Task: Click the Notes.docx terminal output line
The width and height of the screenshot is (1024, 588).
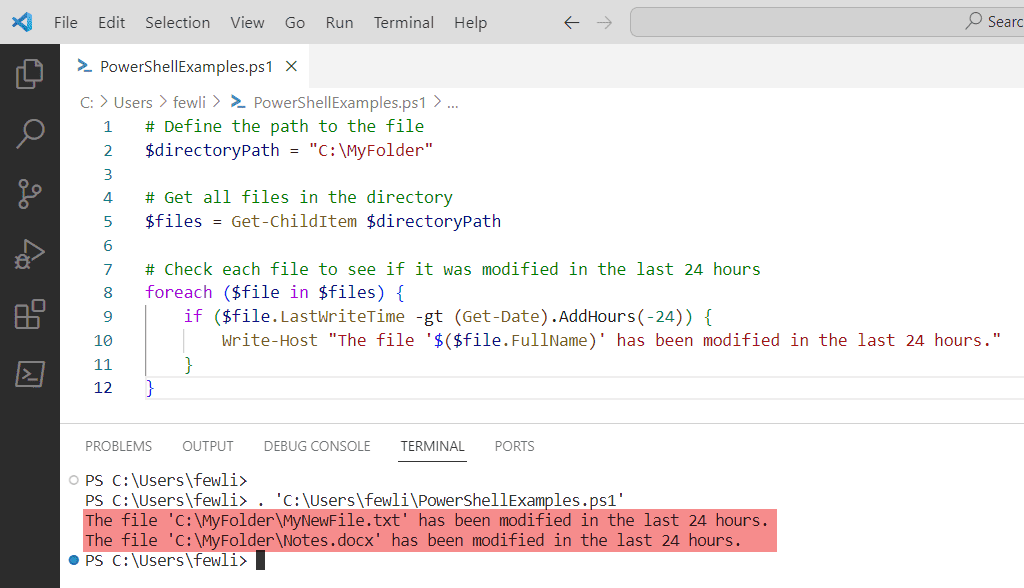Action: (x=413, y=540)
